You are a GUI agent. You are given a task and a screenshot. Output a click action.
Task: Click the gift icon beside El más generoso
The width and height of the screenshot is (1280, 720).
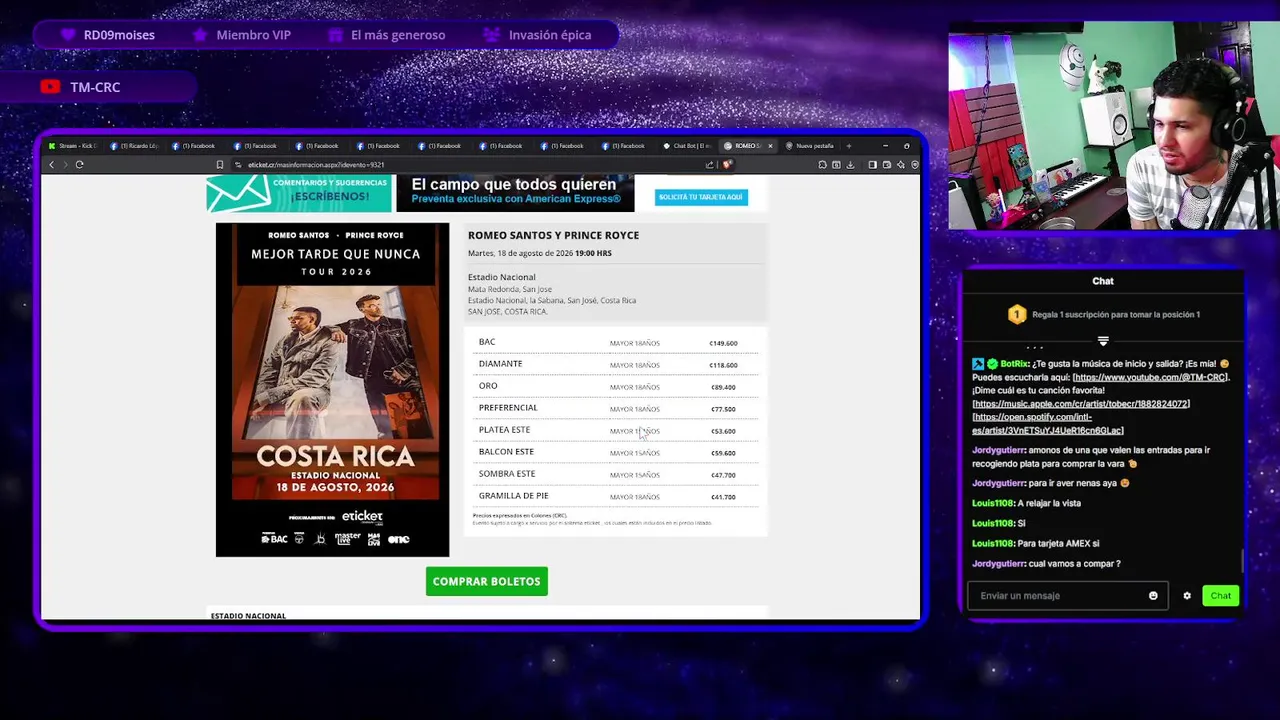(x=335, y=35)
